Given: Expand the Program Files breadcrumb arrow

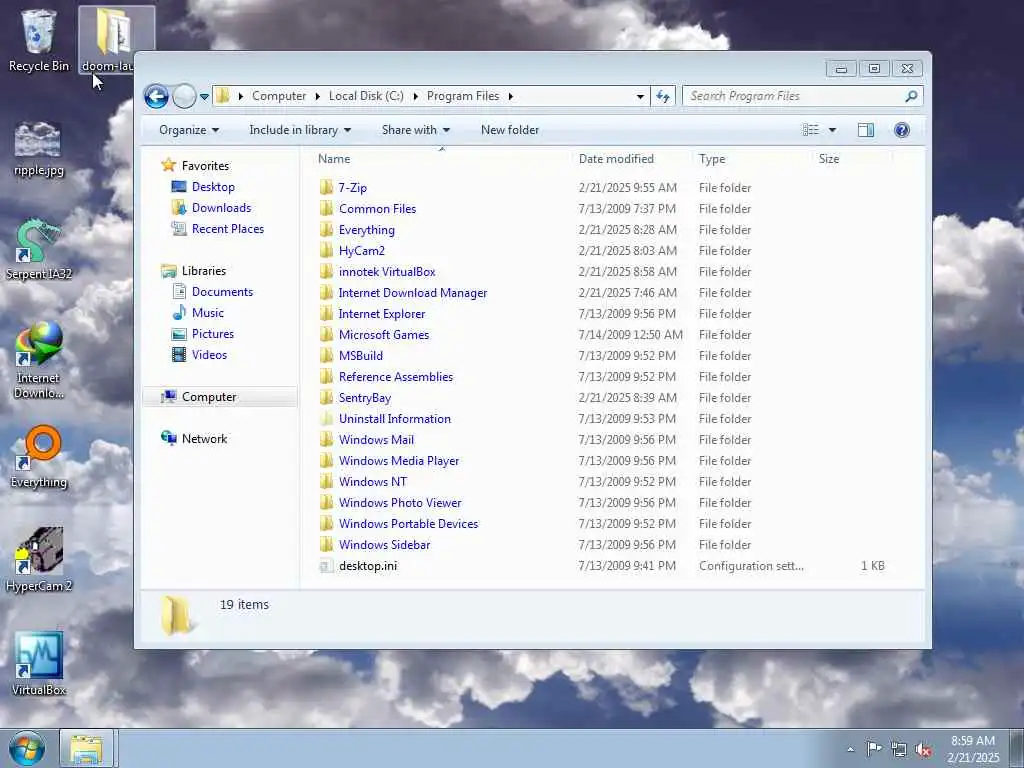Looking at the screenshot, I should point(511,97).
